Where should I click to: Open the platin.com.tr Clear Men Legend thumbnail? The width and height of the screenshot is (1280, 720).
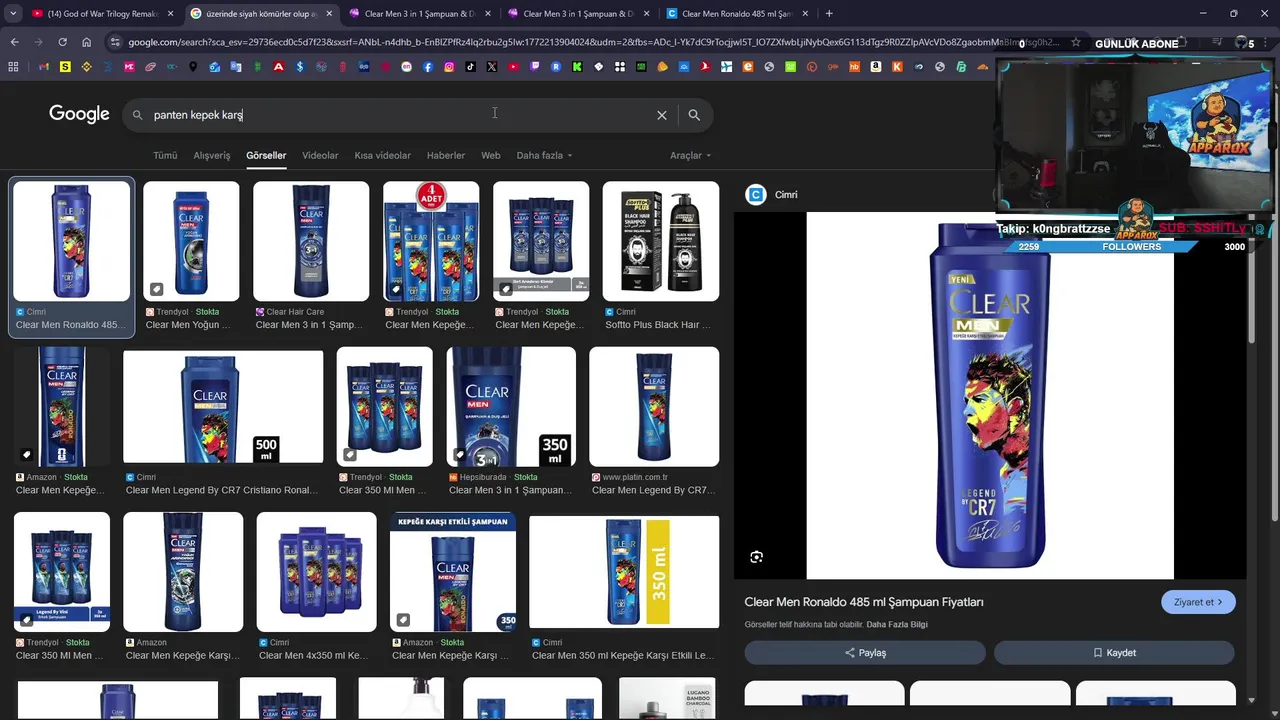pyautogui.click(x=654, y=406)
